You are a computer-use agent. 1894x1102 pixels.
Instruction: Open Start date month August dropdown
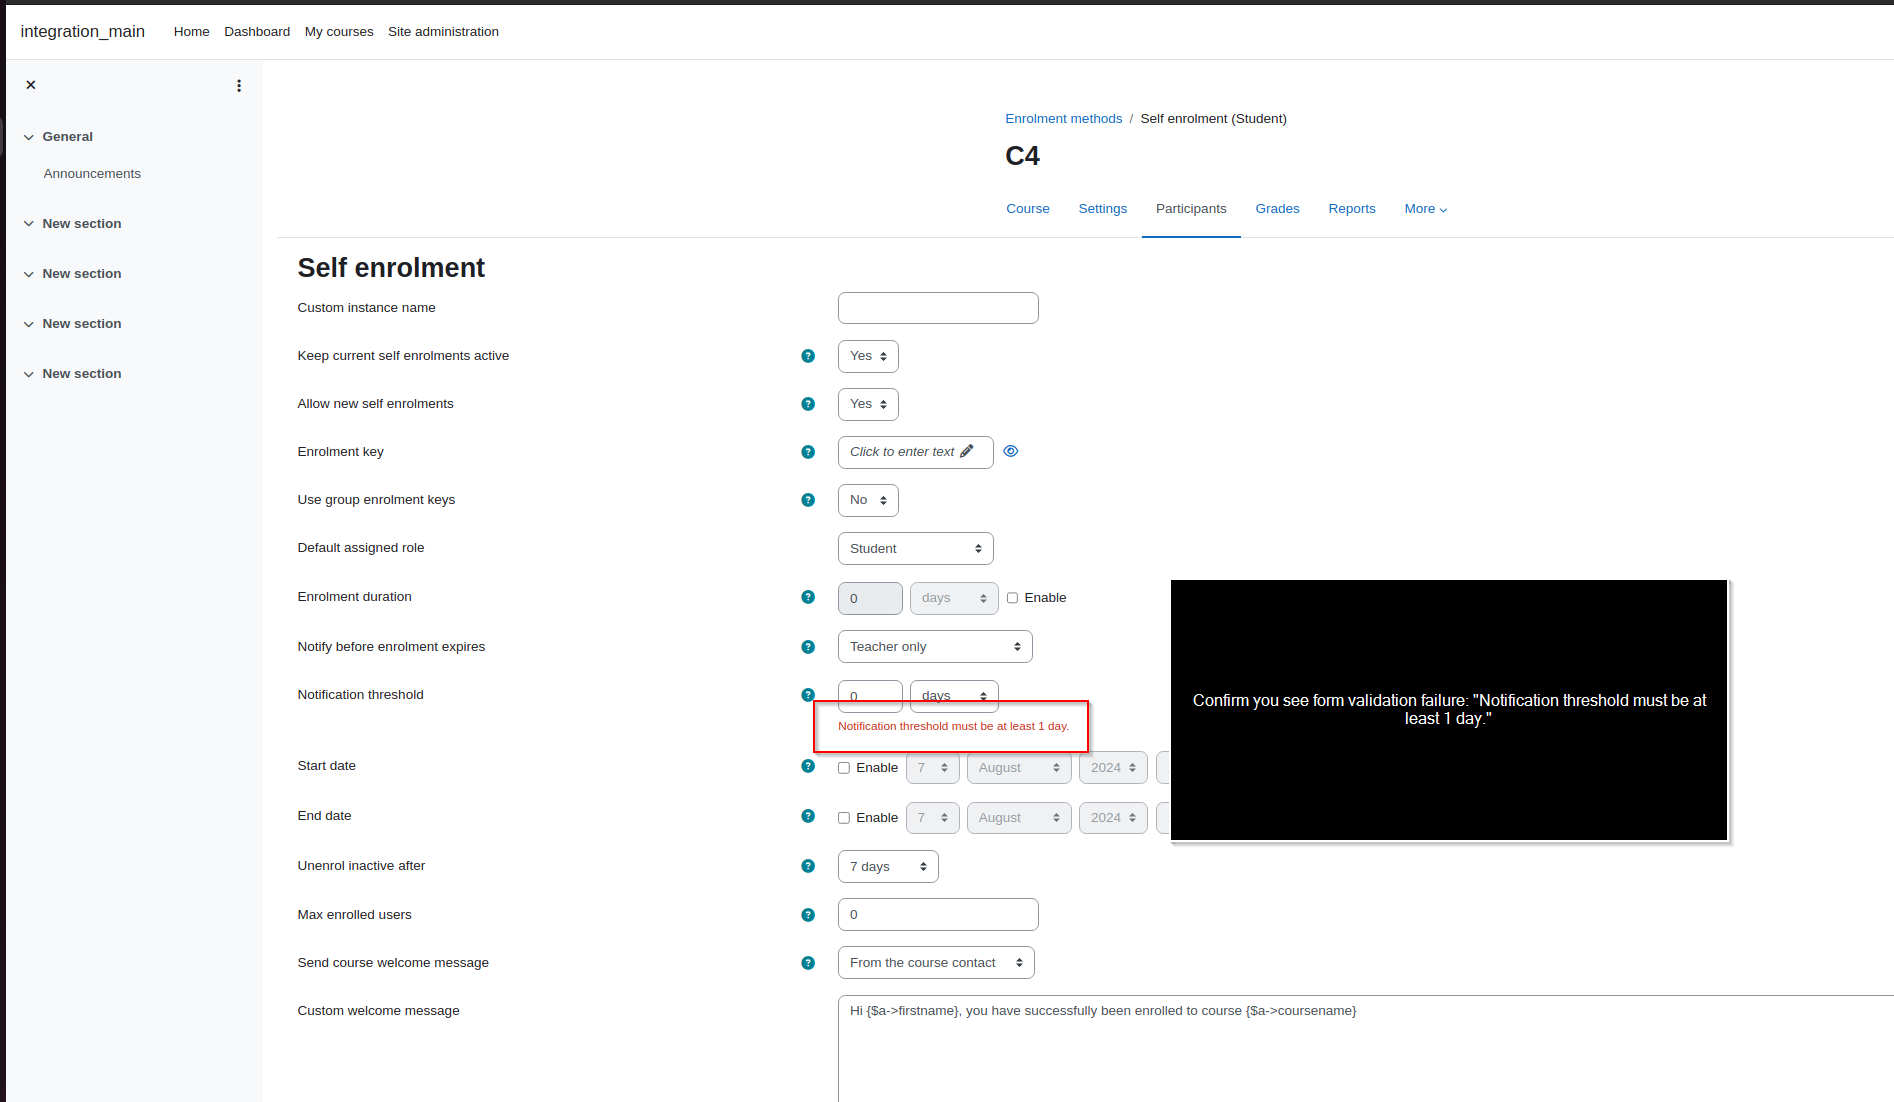point(1019,768)
